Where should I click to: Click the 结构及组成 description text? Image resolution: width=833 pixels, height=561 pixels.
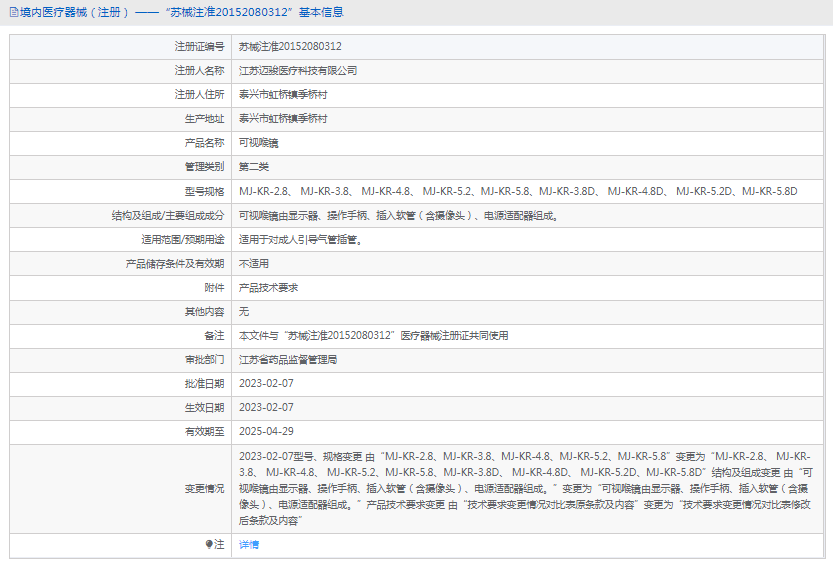(398, 215)
